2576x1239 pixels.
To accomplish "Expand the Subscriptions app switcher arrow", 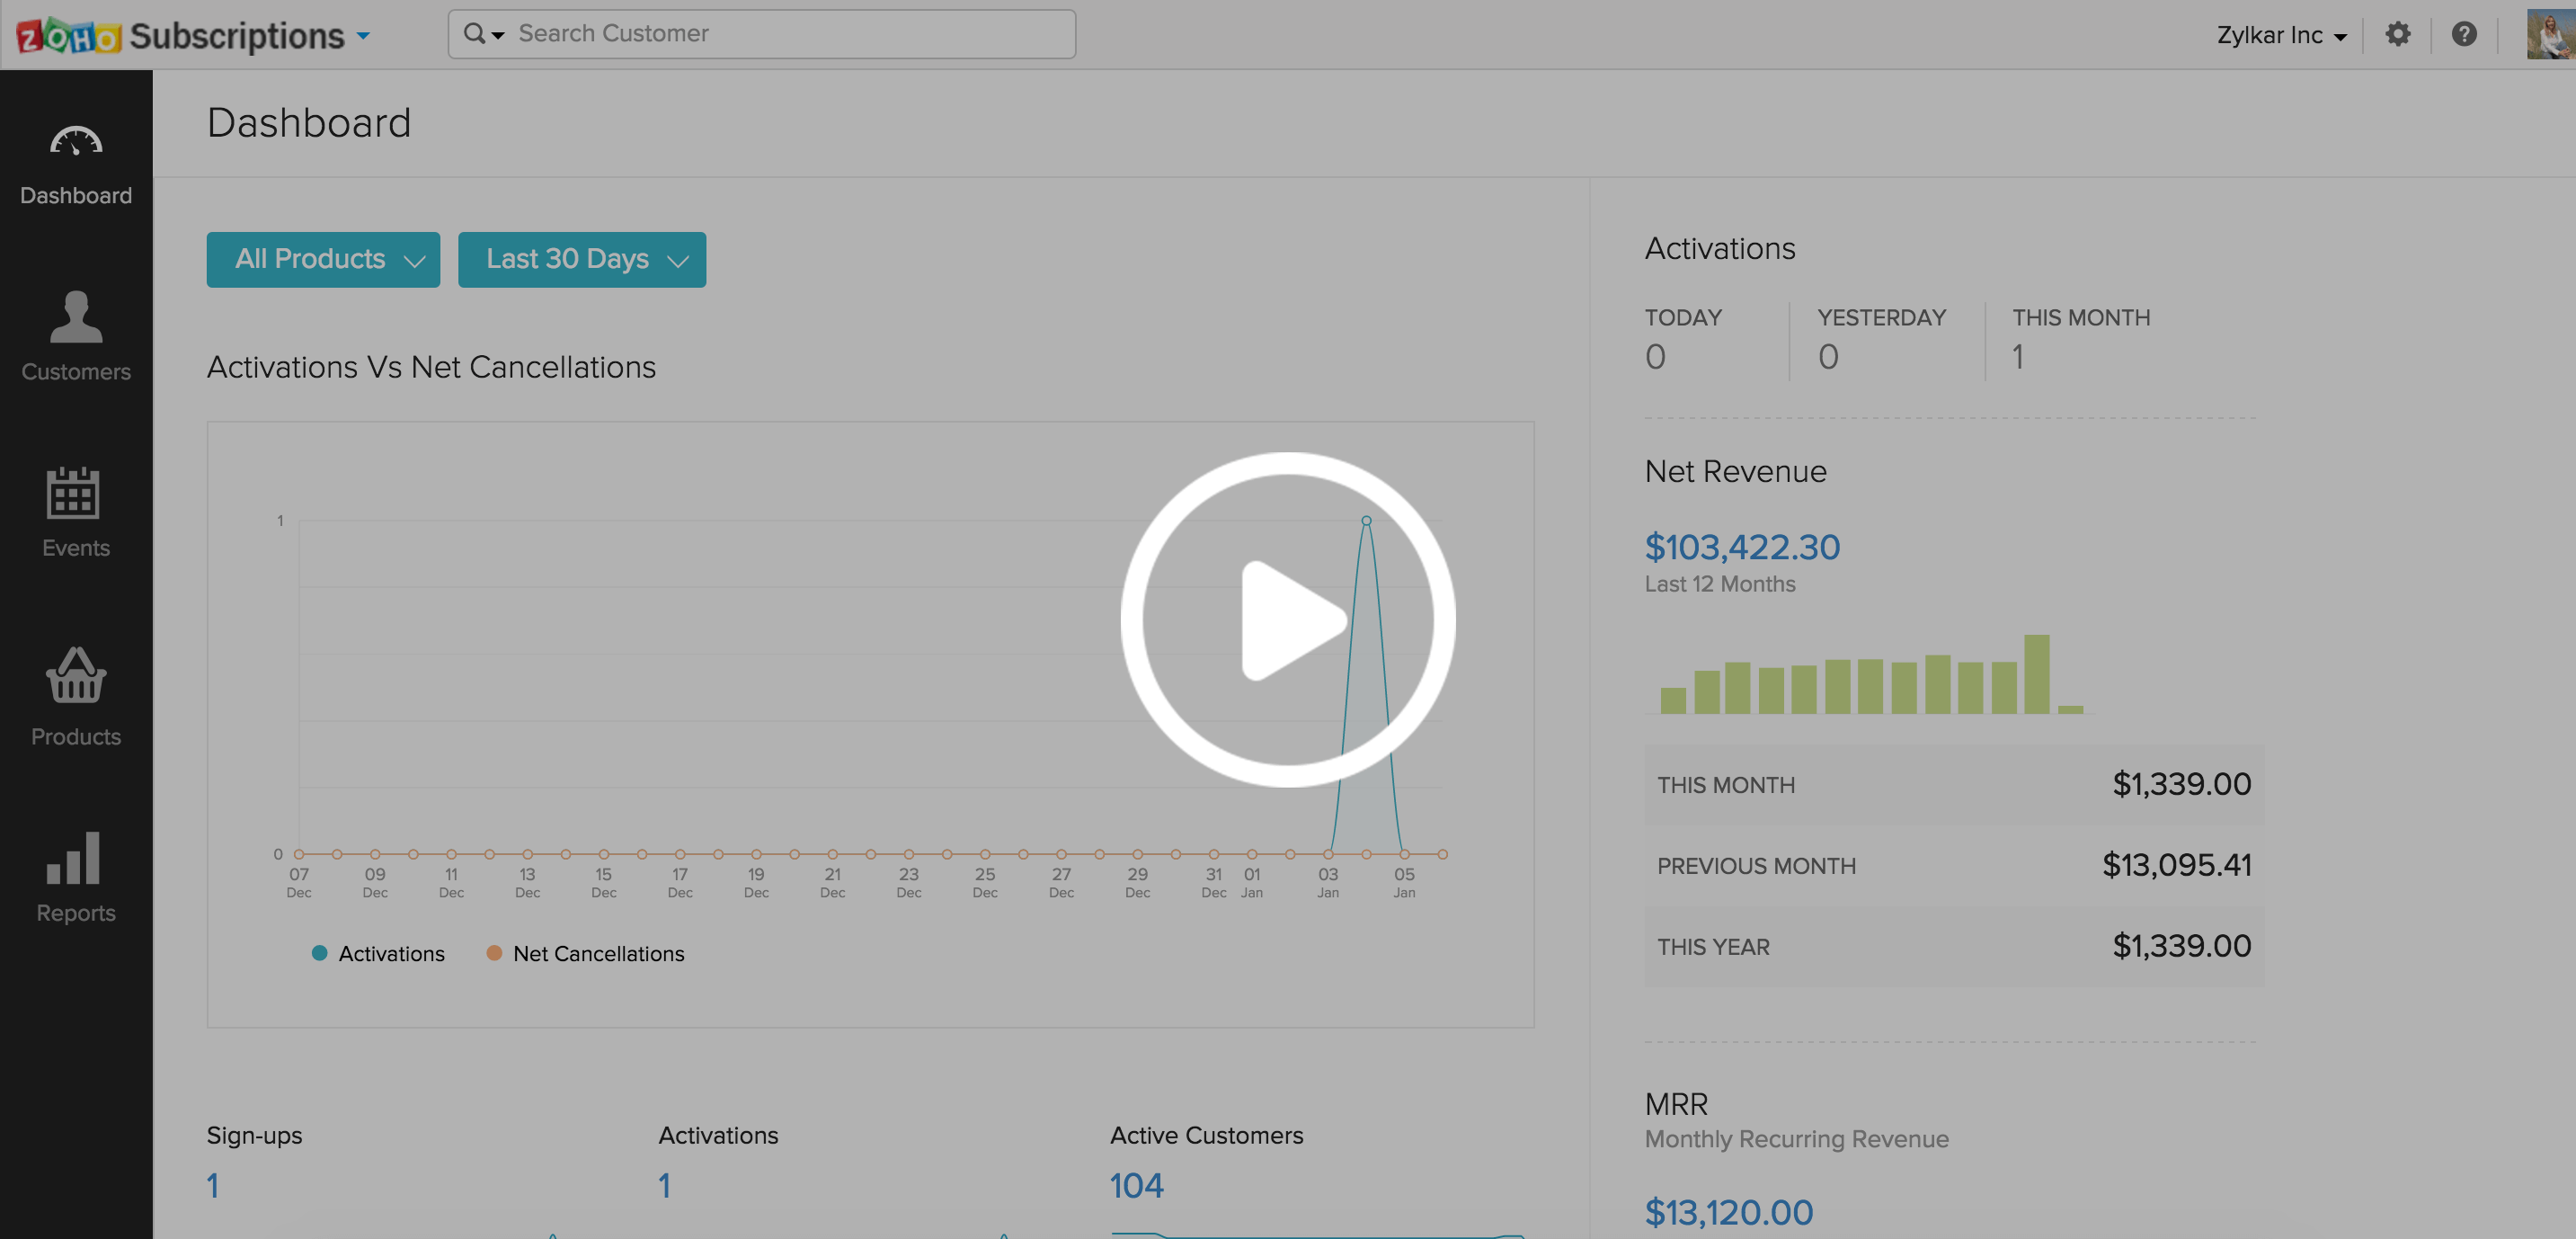I will pos(363,36).
